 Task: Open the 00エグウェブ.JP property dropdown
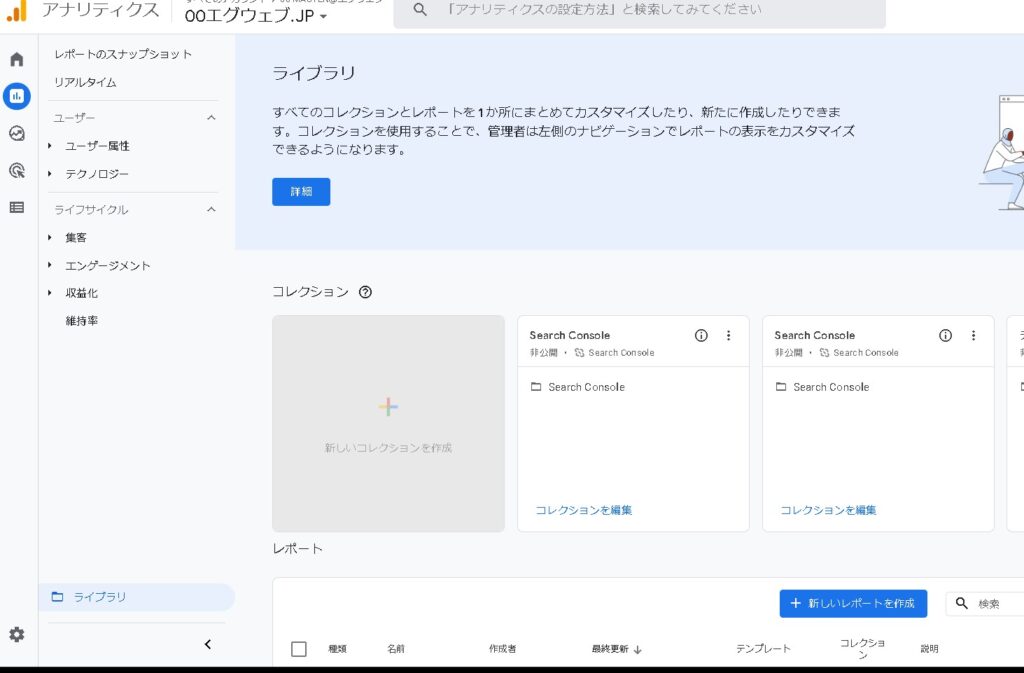coord(256,16)
